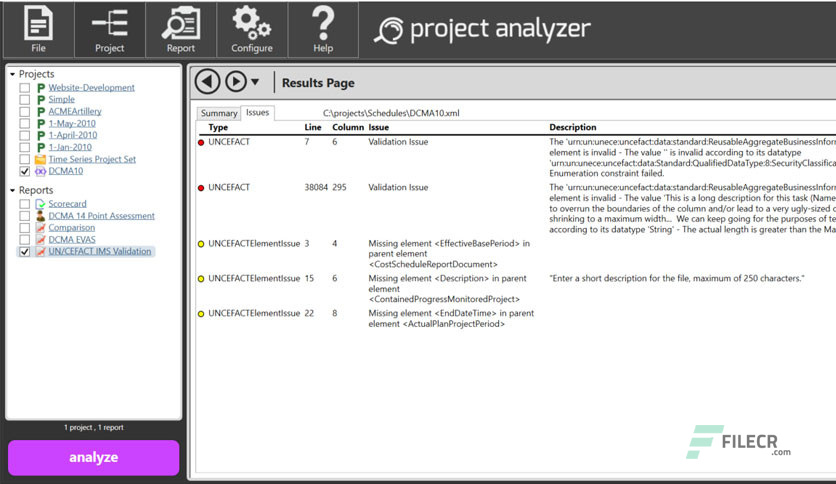Check the 1-April-2010 project checkbox
The width and height of the screenshot is (836, 484).
pyautogui.click(x=25, y=135)
